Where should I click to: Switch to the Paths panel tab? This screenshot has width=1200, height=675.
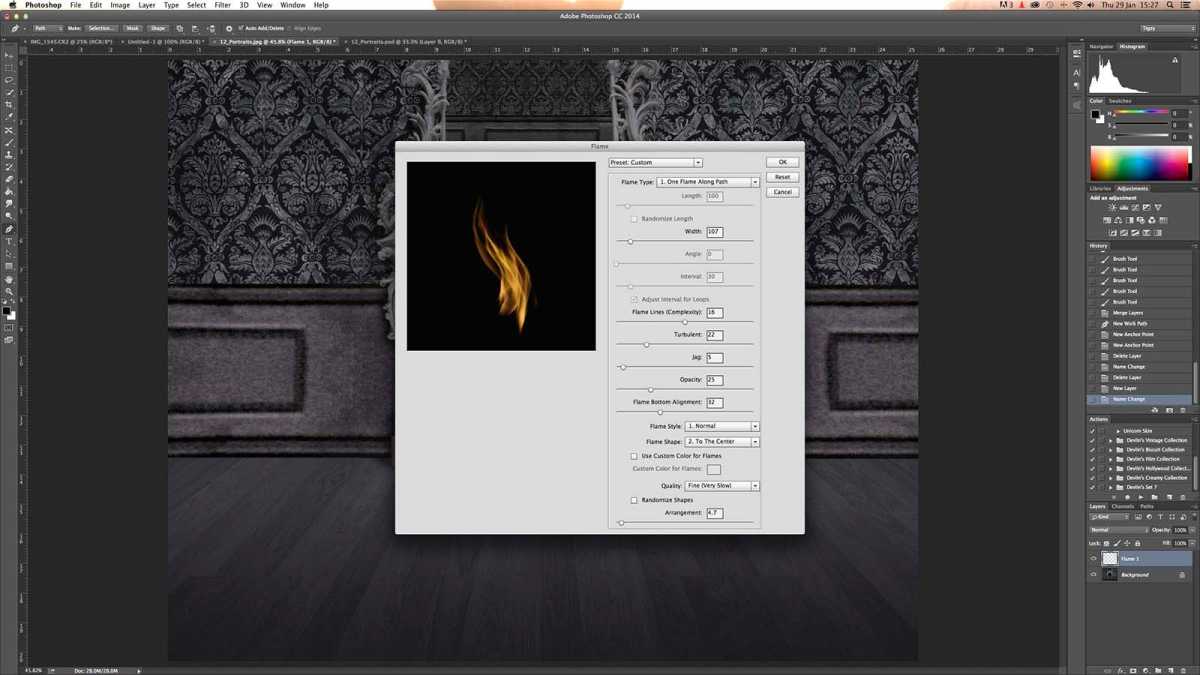coord(1147,506)
